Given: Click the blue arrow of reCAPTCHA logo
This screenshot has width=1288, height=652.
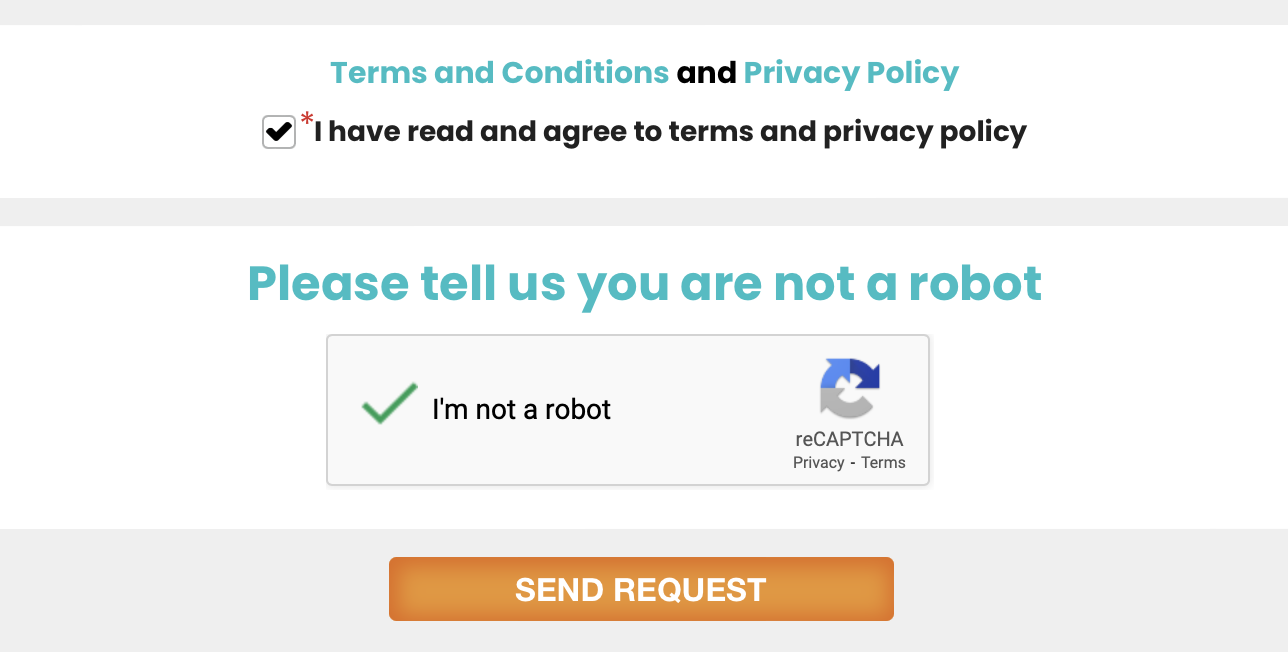Looking at the screenshot, I should click(x=864, y=374).
